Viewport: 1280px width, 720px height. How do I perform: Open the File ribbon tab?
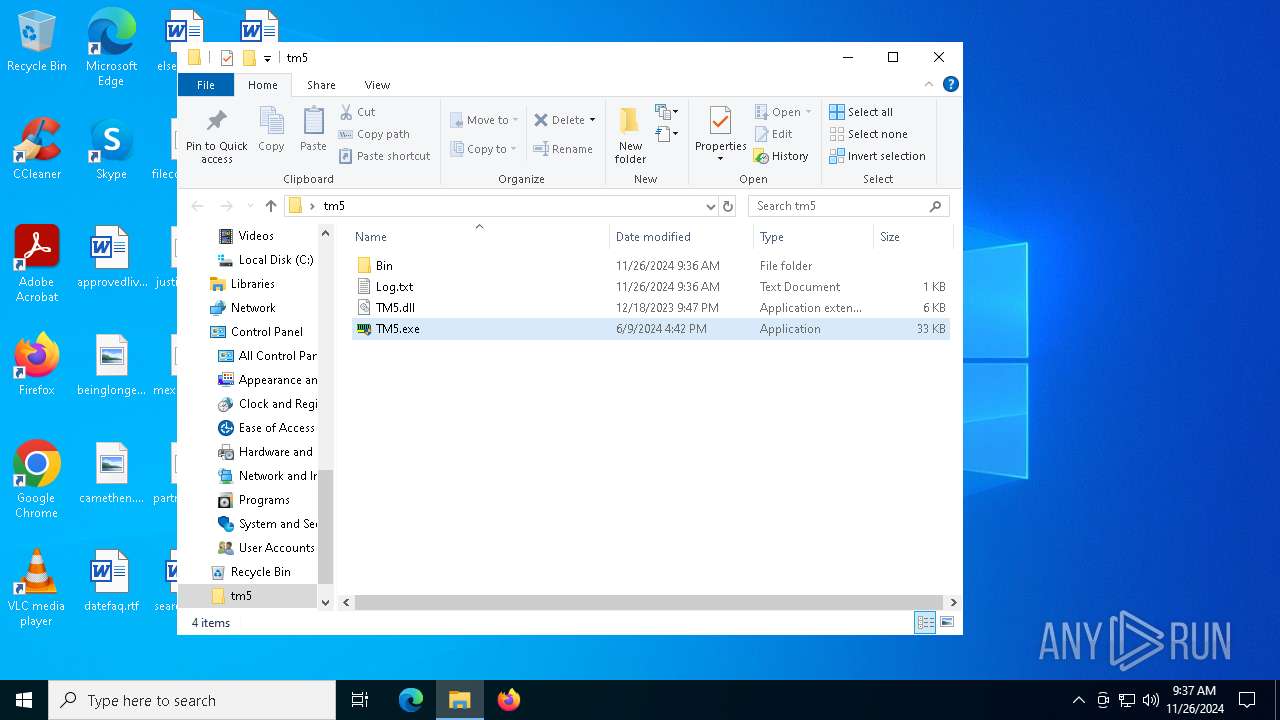(205, 85)
